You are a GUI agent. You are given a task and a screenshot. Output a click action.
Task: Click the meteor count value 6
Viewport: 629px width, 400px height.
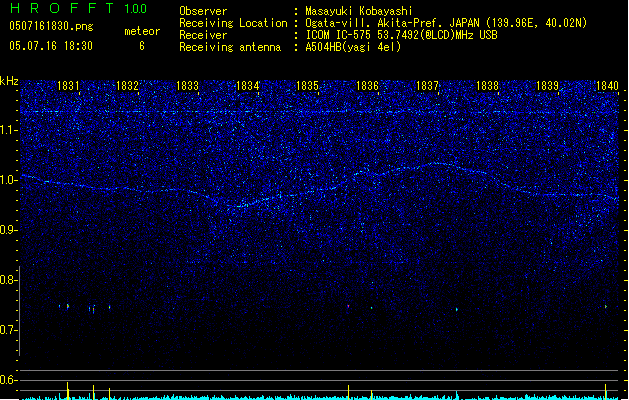coord(142,46)
